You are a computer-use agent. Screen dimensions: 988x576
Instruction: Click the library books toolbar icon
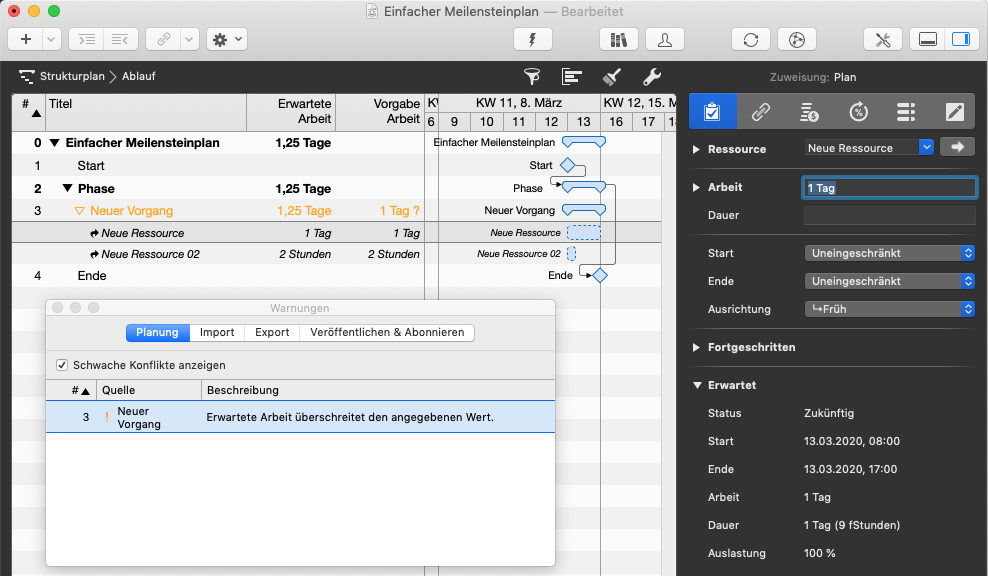[618, 40]
